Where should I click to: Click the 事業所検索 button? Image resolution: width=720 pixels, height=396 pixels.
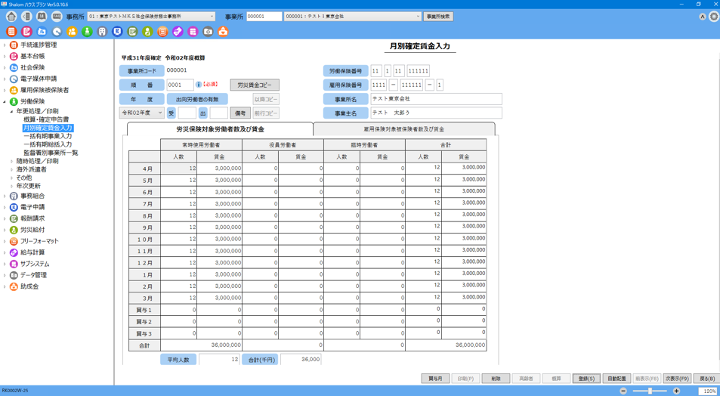click(x=438, y=16)
